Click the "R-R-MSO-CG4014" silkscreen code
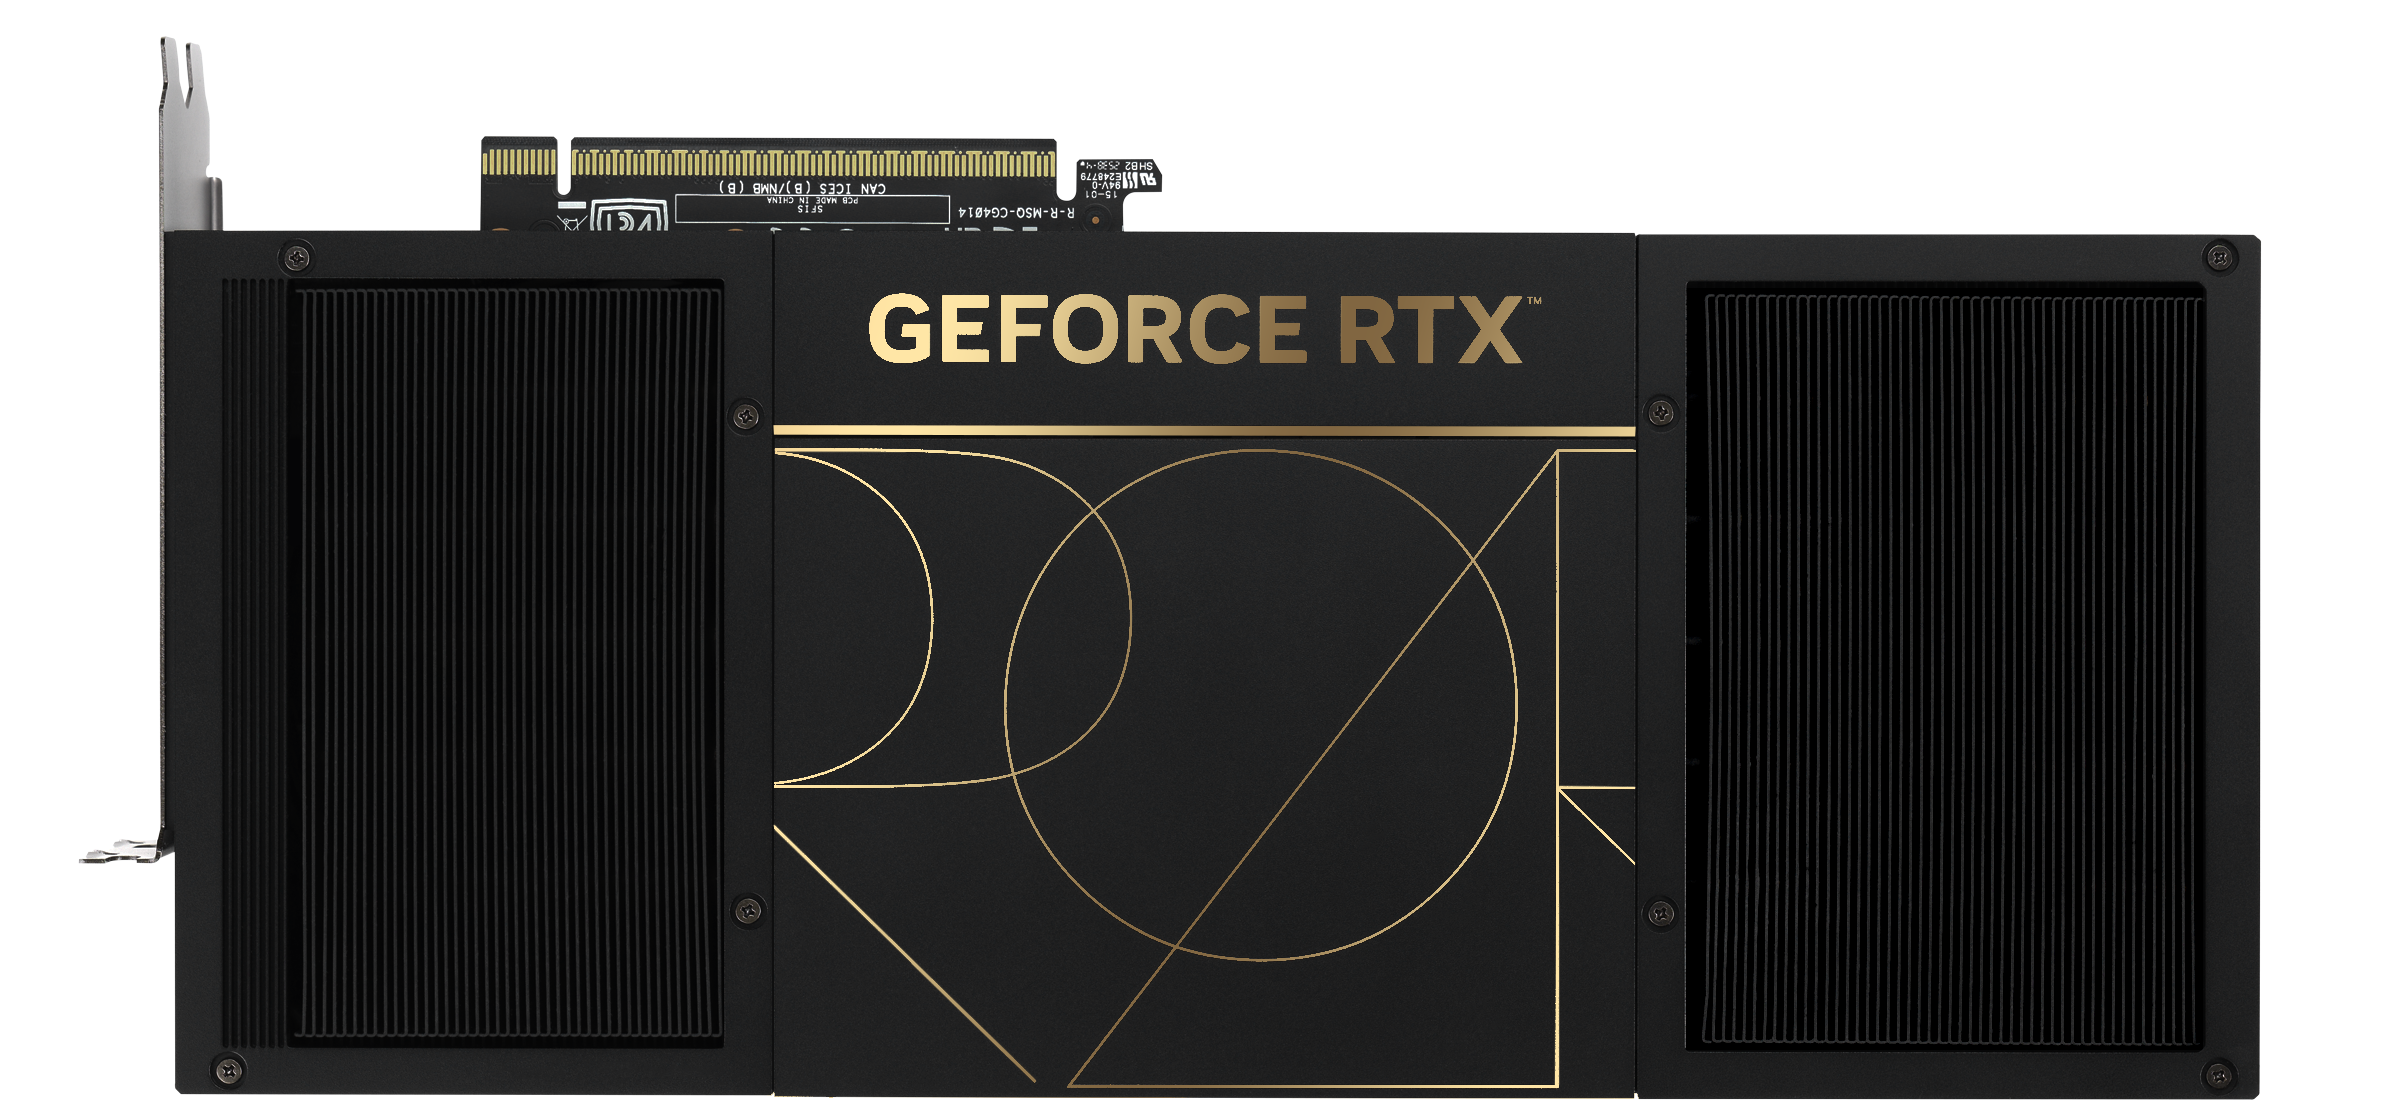The image size is (2400, 1120). [x=1016, y=213]
